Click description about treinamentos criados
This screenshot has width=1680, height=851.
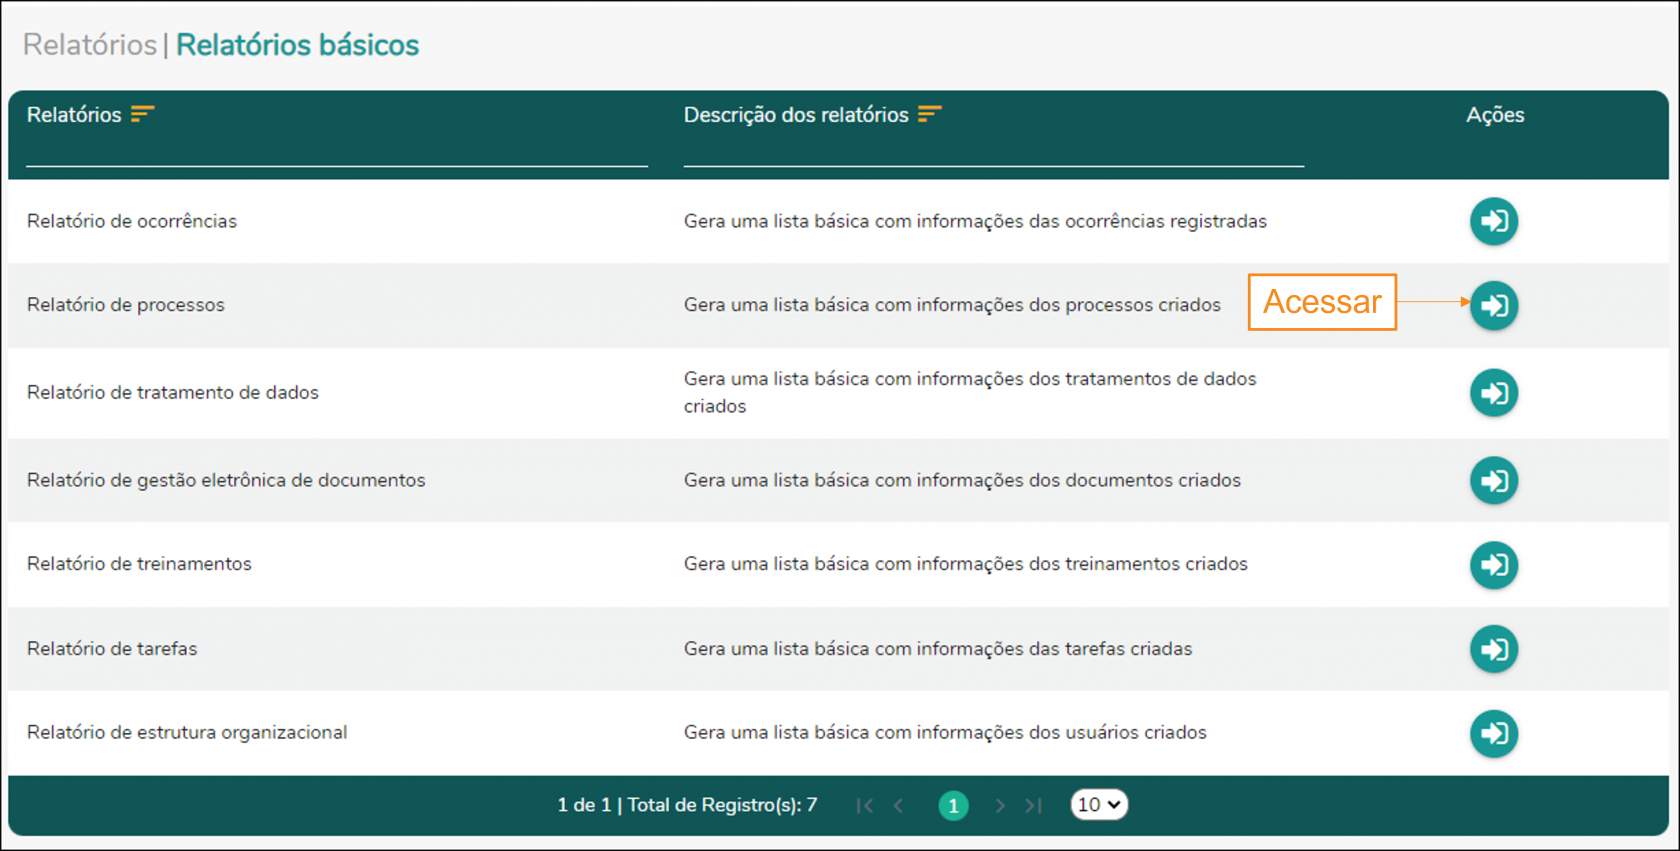(x=966, y=564)
